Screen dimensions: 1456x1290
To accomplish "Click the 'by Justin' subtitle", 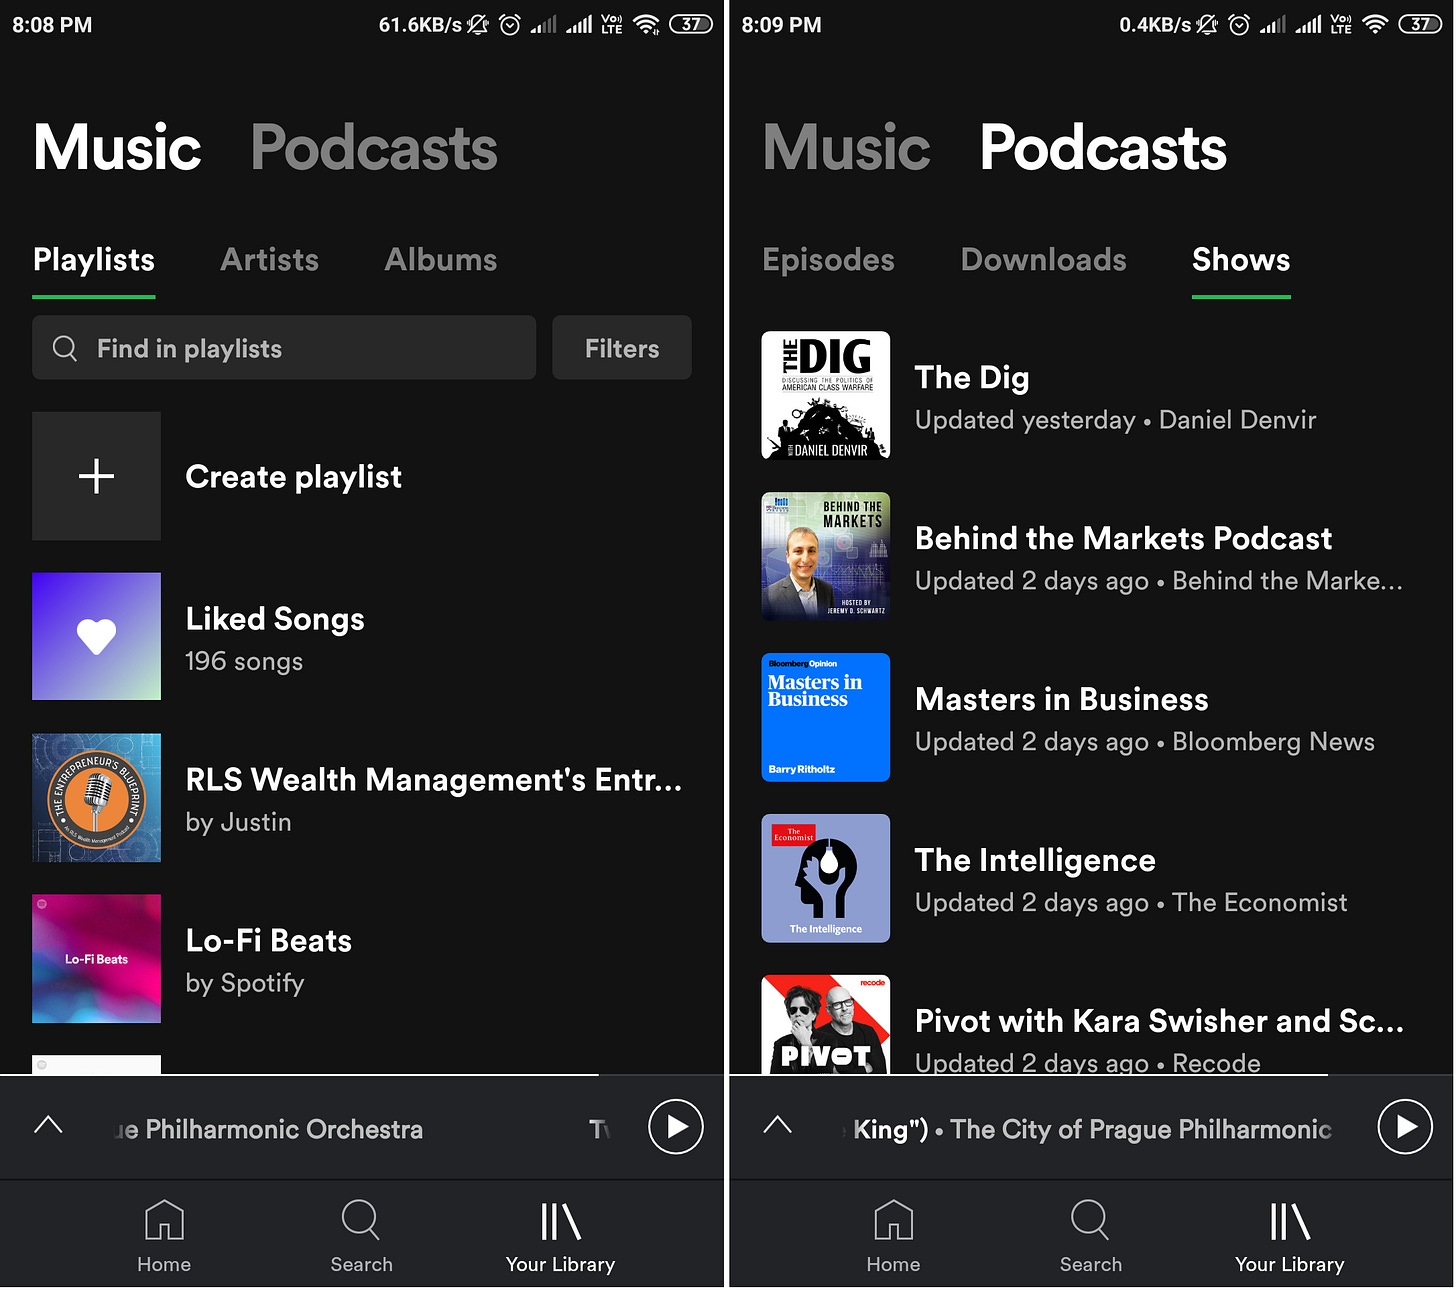I will click(238, 823).
